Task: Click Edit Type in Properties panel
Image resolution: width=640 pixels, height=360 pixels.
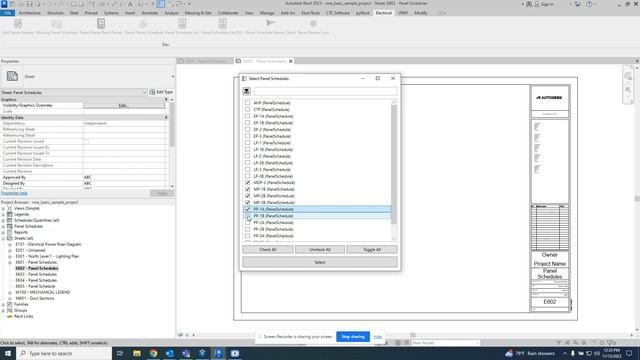Action: click(x=161, y=92)
